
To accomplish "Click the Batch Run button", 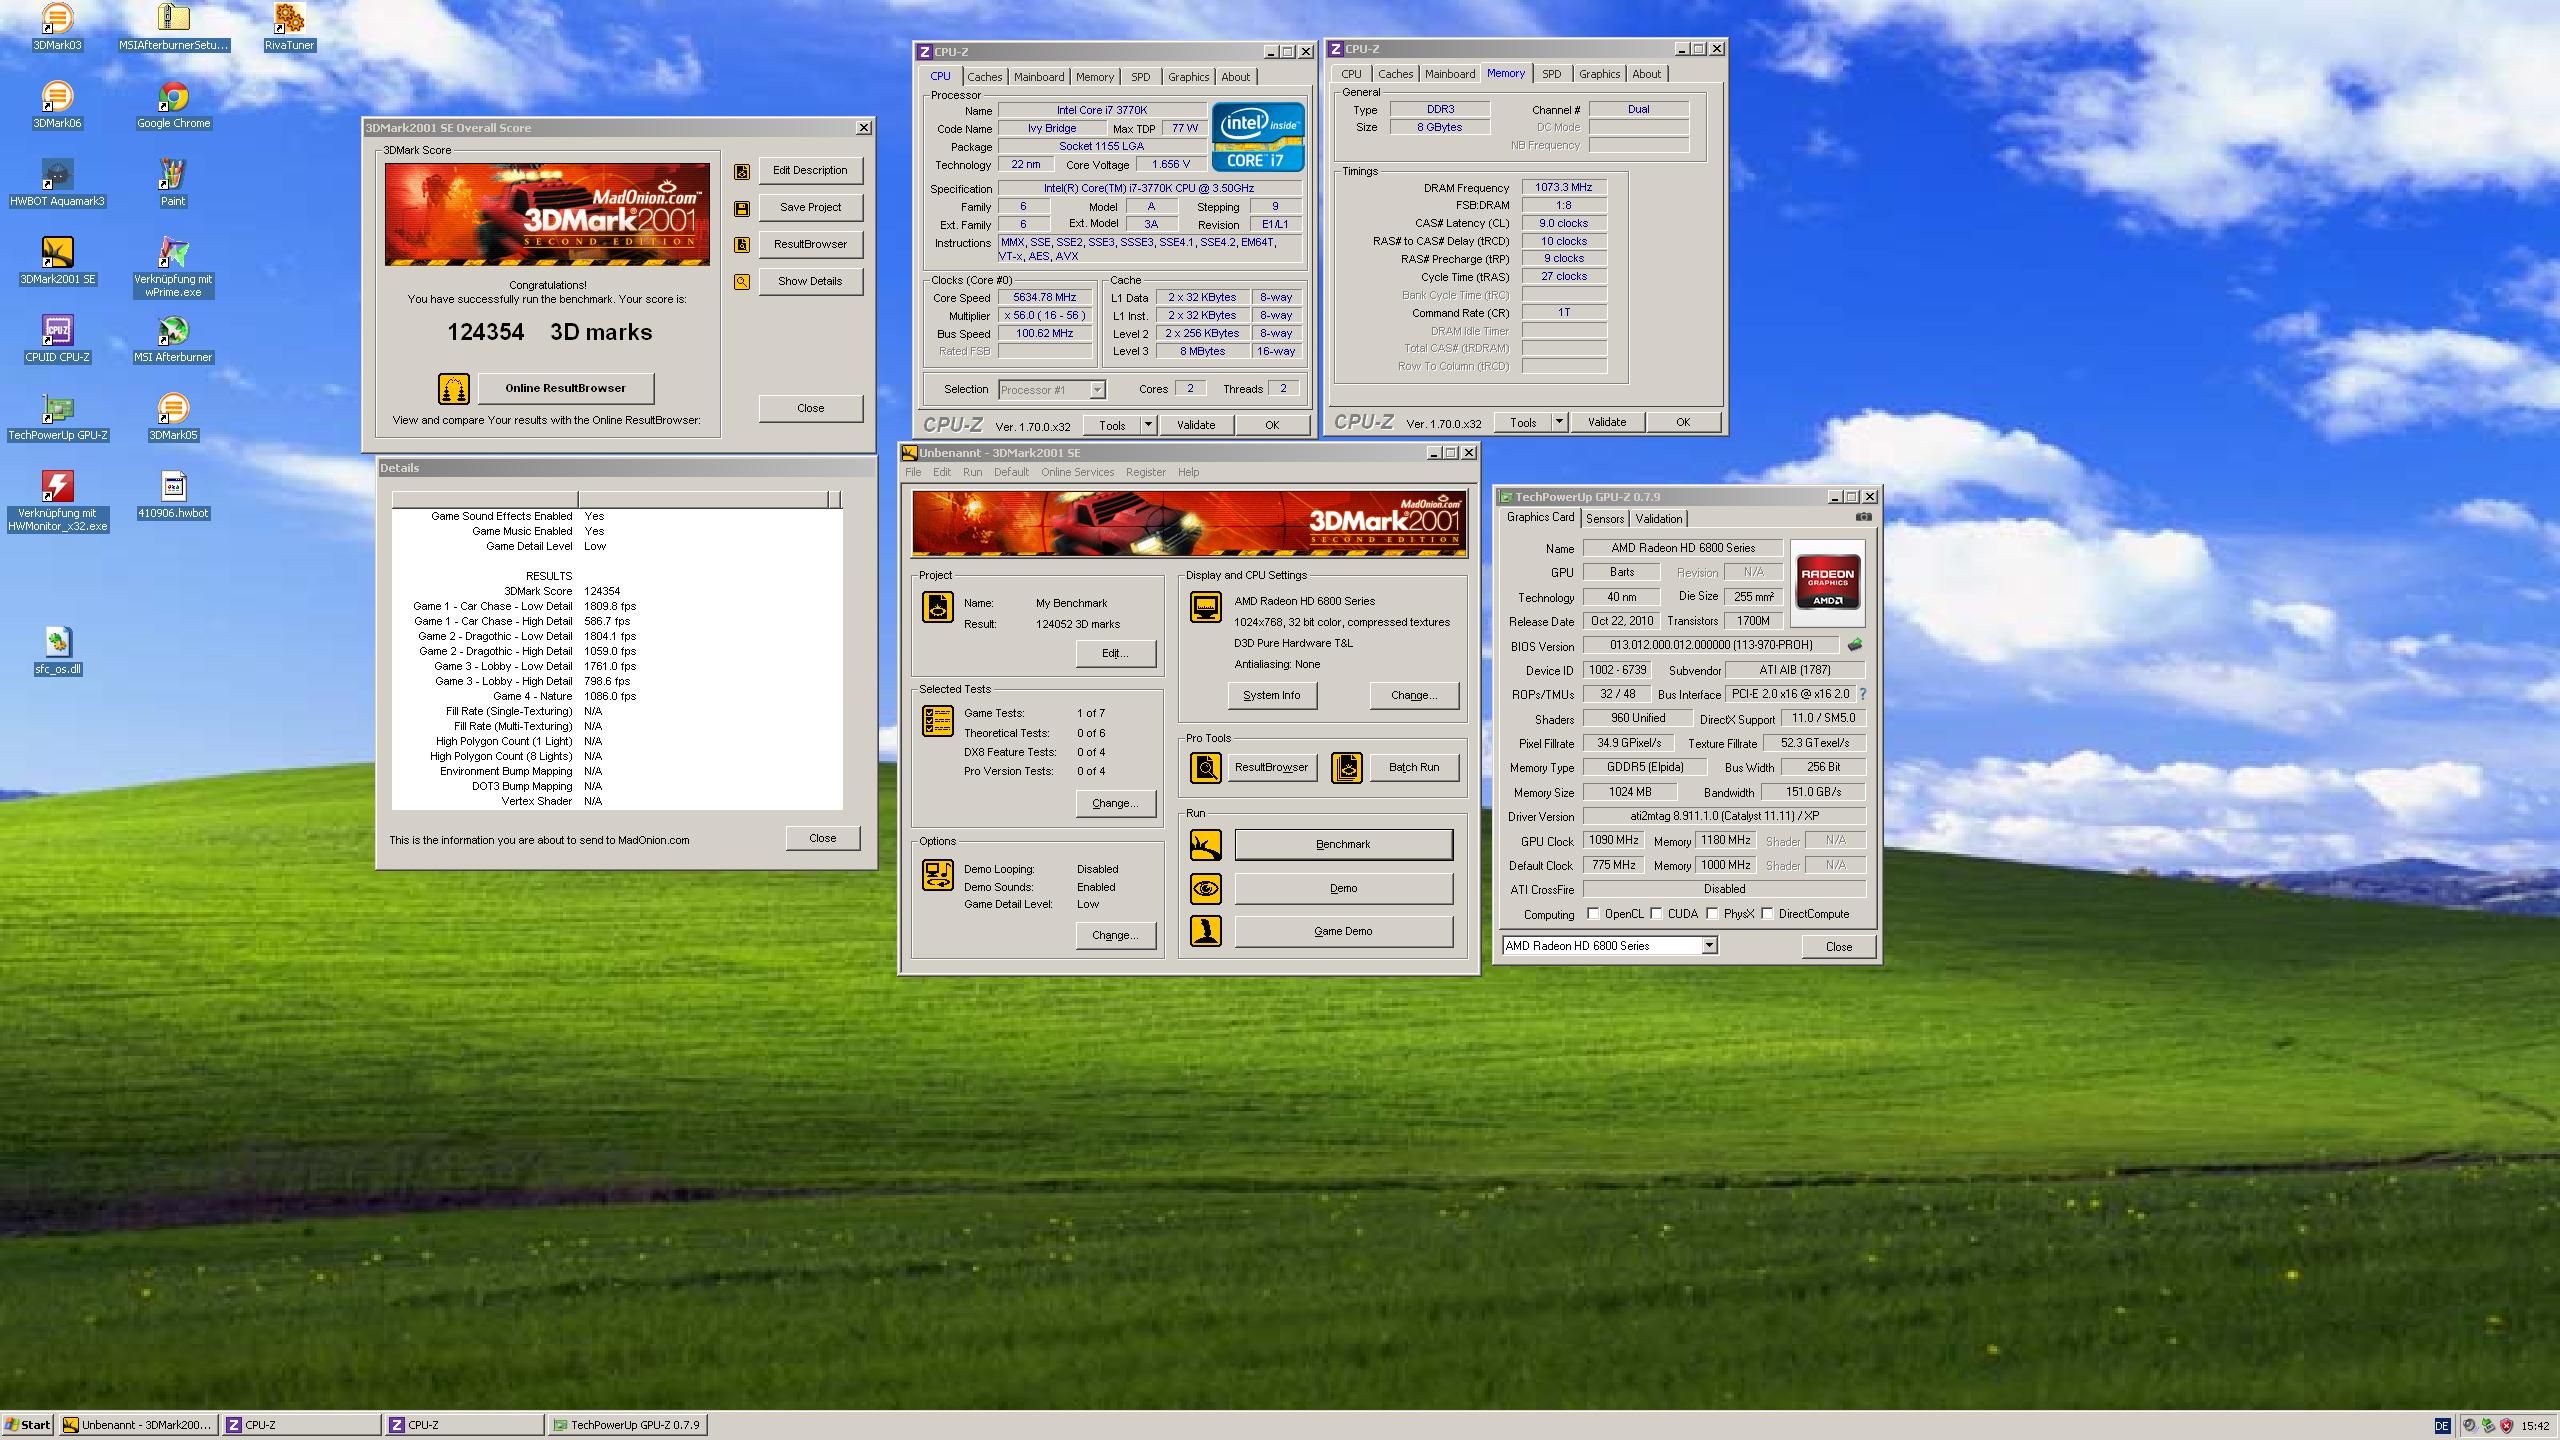I will click(x=1413, y=767).
